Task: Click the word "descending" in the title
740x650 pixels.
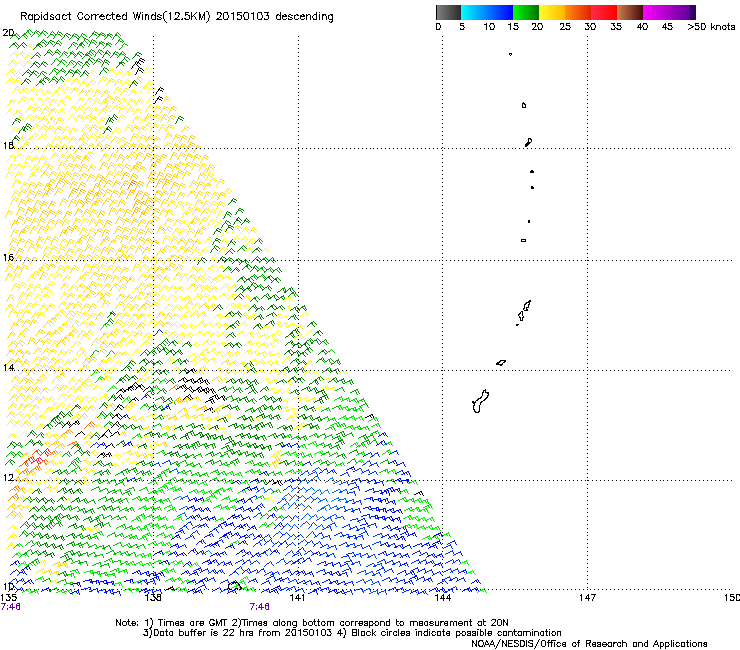Action: click(x=304, y=17)
